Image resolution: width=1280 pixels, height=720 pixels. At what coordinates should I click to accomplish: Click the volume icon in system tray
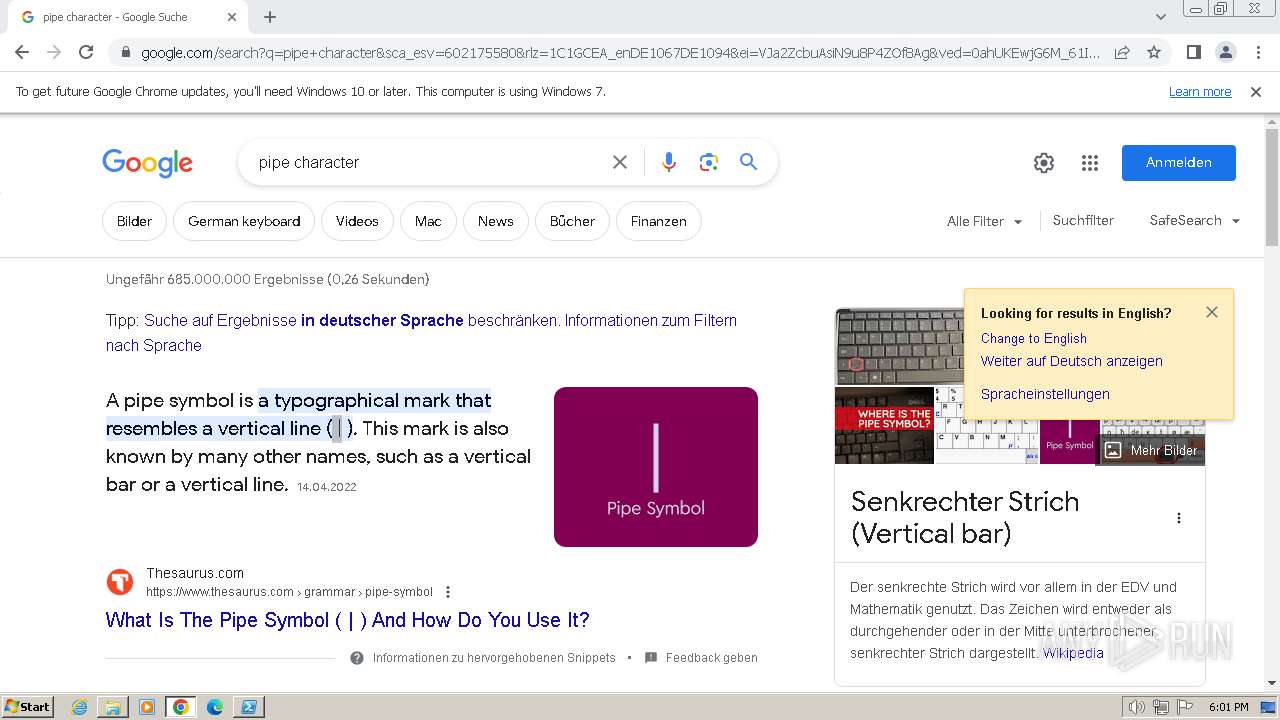1137,707
